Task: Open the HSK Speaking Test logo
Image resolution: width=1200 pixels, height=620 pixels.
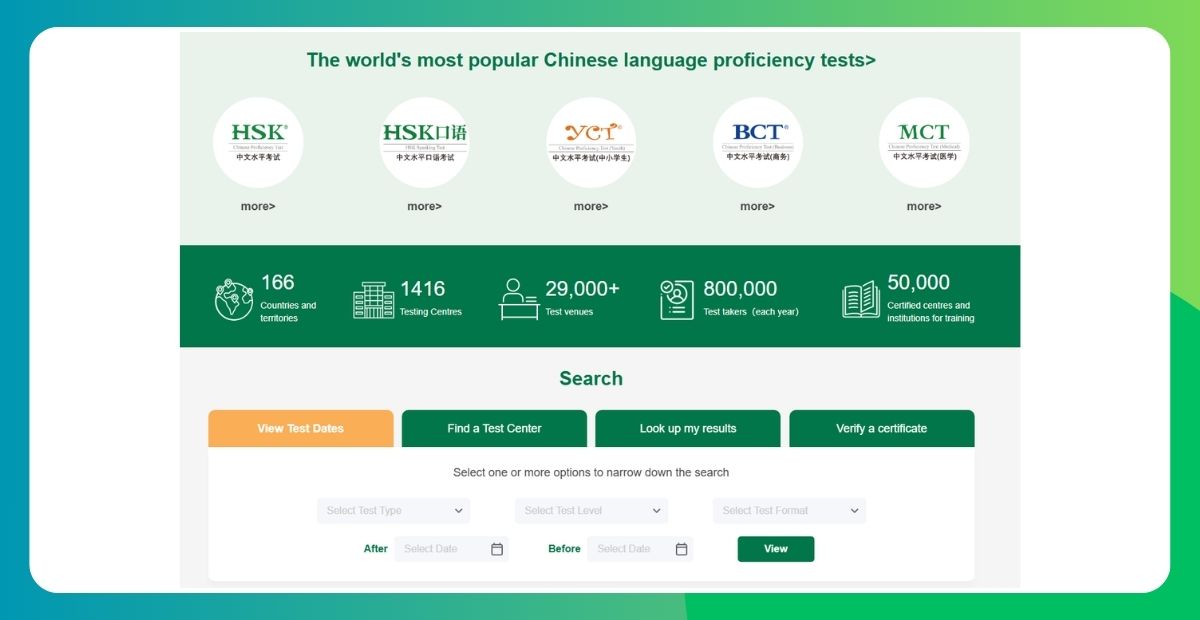Action: 424,143
